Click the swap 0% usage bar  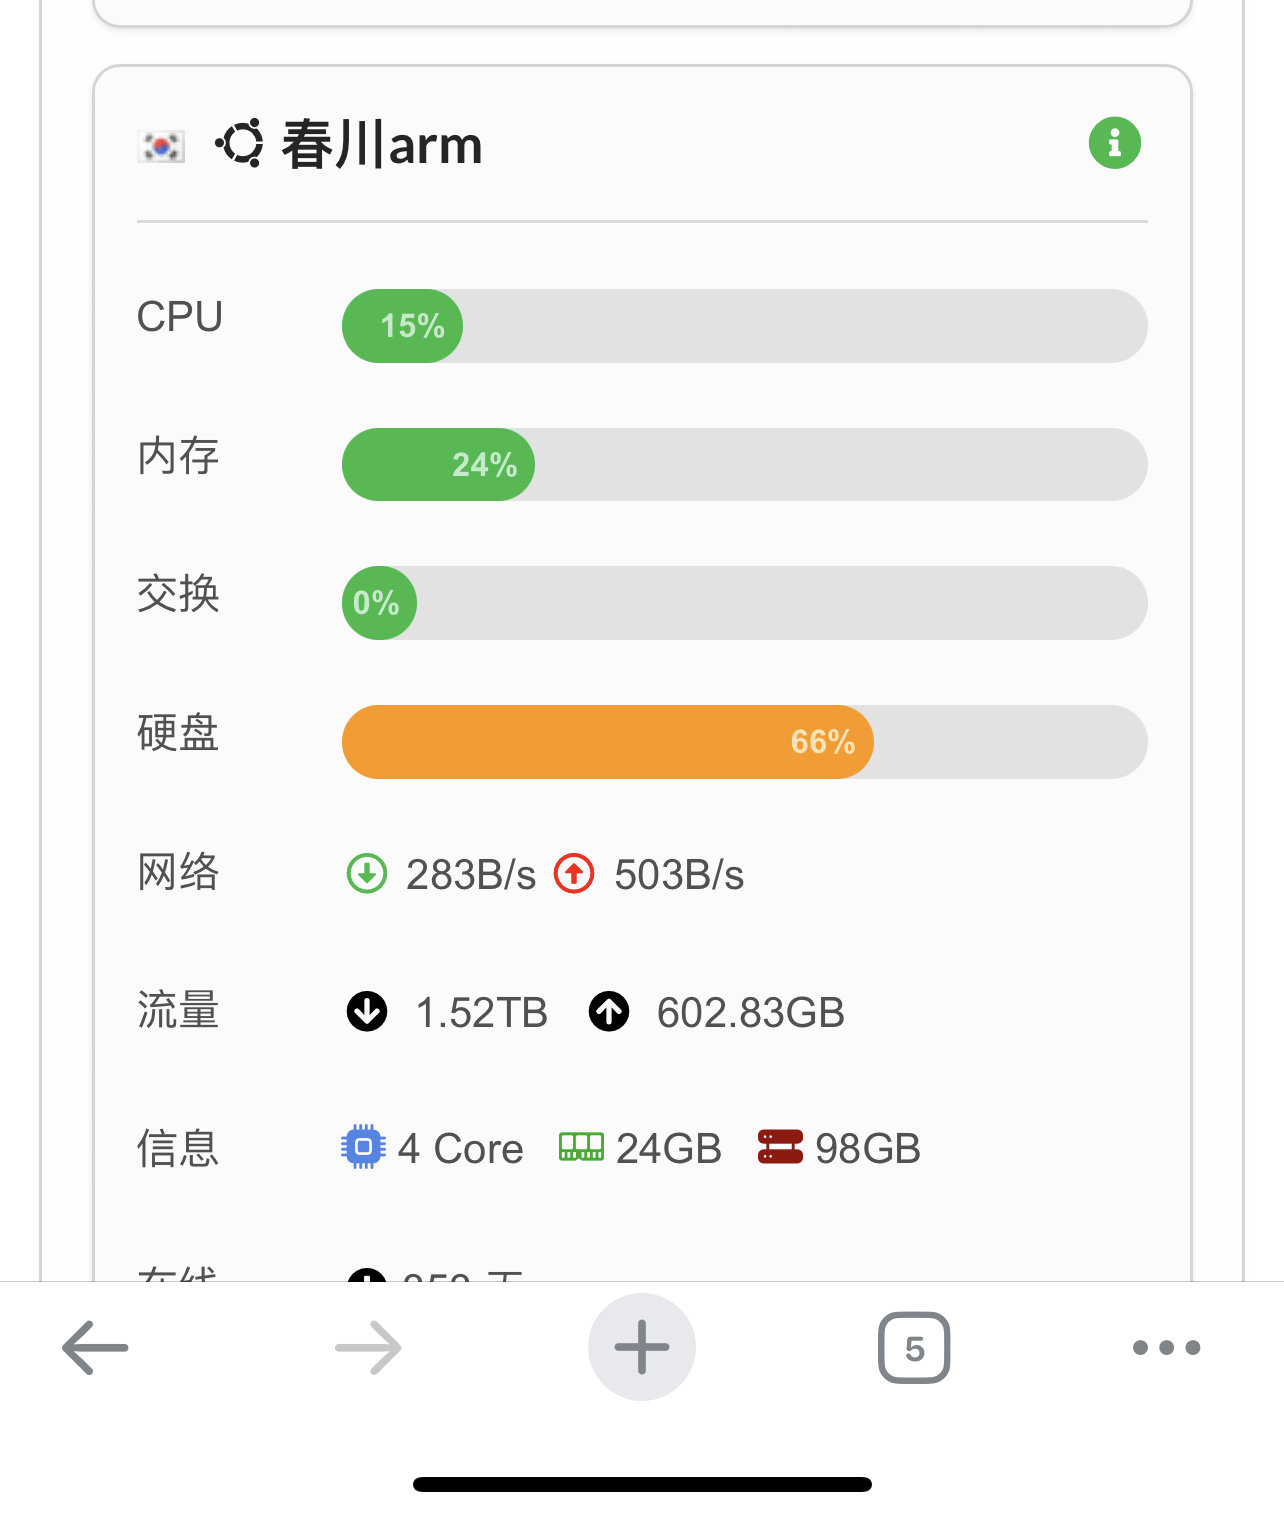(x=744, y=603)
